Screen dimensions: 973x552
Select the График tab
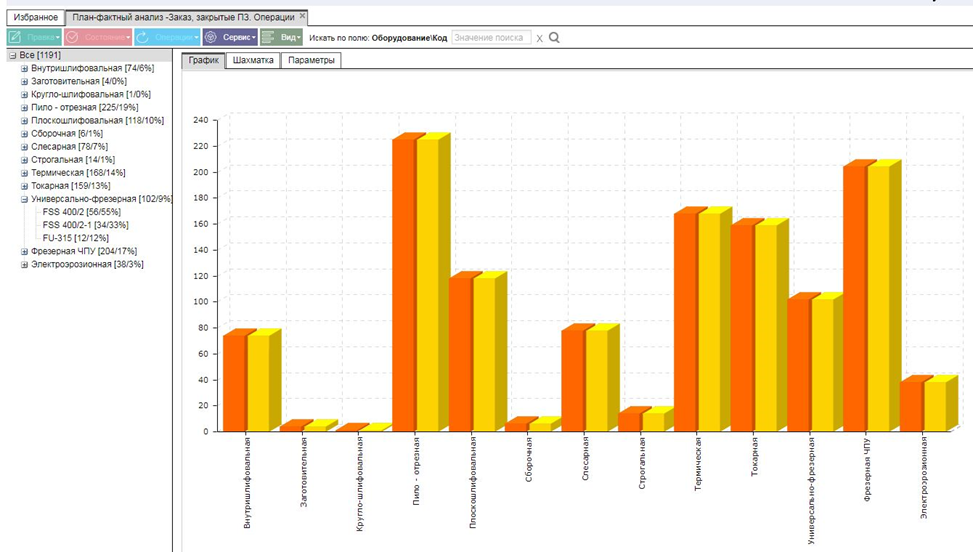tap(204, 60)
